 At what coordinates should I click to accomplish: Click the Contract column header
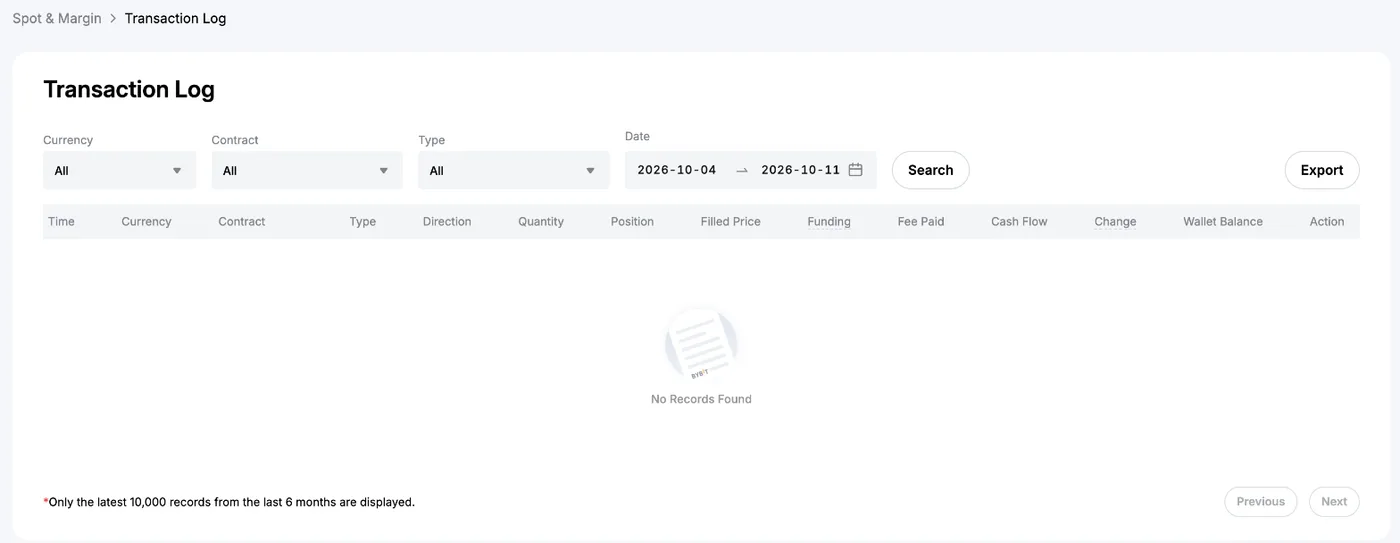tap(242, 222)
